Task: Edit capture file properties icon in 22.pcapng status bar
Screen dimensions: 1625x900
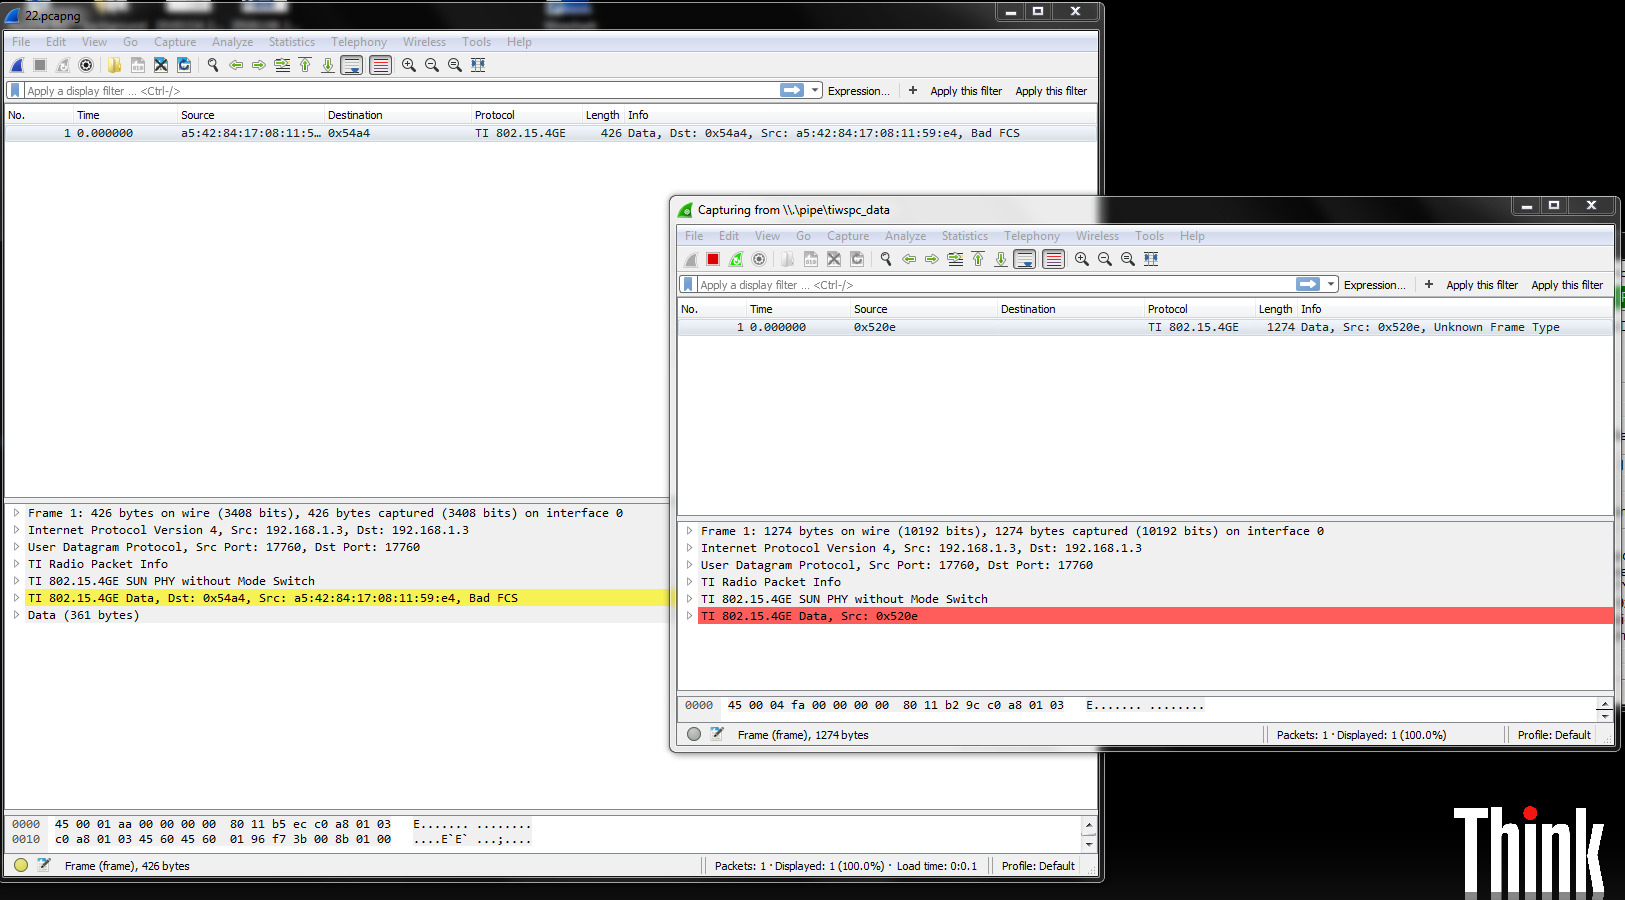Action: [44, 865]
